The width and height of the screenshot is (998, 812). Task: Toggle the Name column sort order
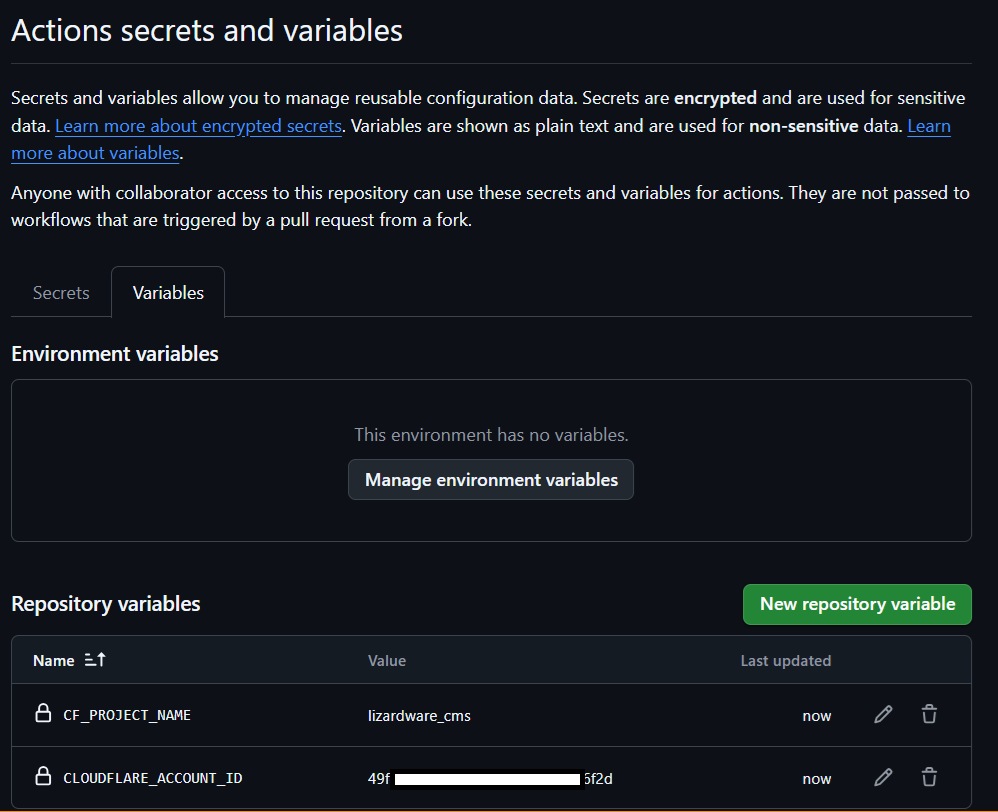pyautogui.click(x=94, y=659)
